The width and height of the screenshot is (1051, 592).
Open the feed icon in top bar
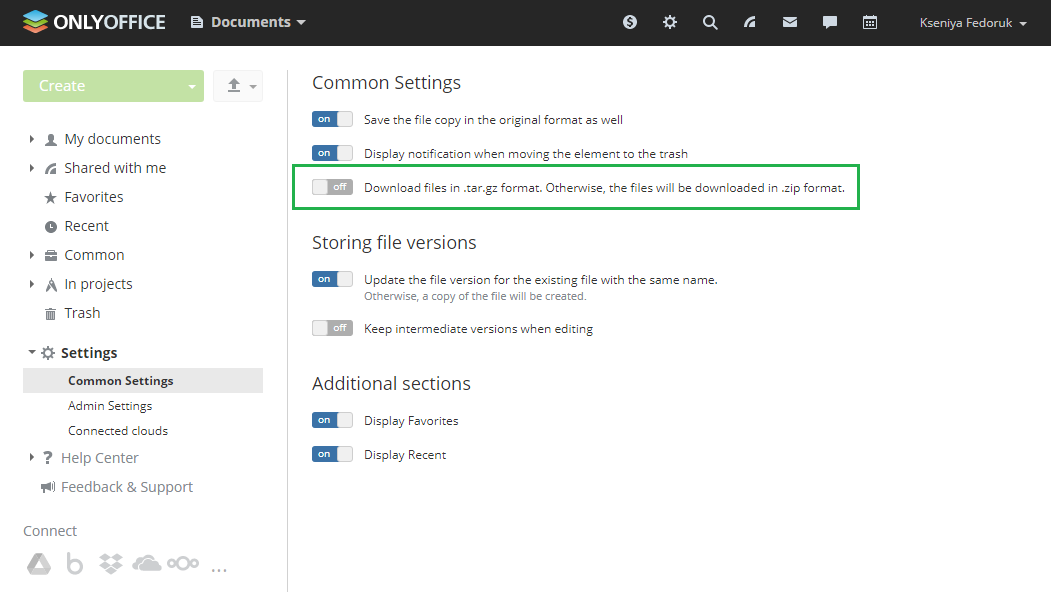(x=749, y=22)
